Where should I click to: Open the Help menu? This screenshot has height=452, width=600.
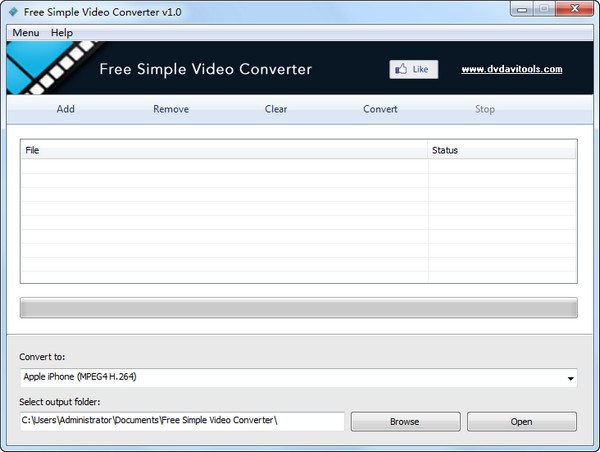62,33
